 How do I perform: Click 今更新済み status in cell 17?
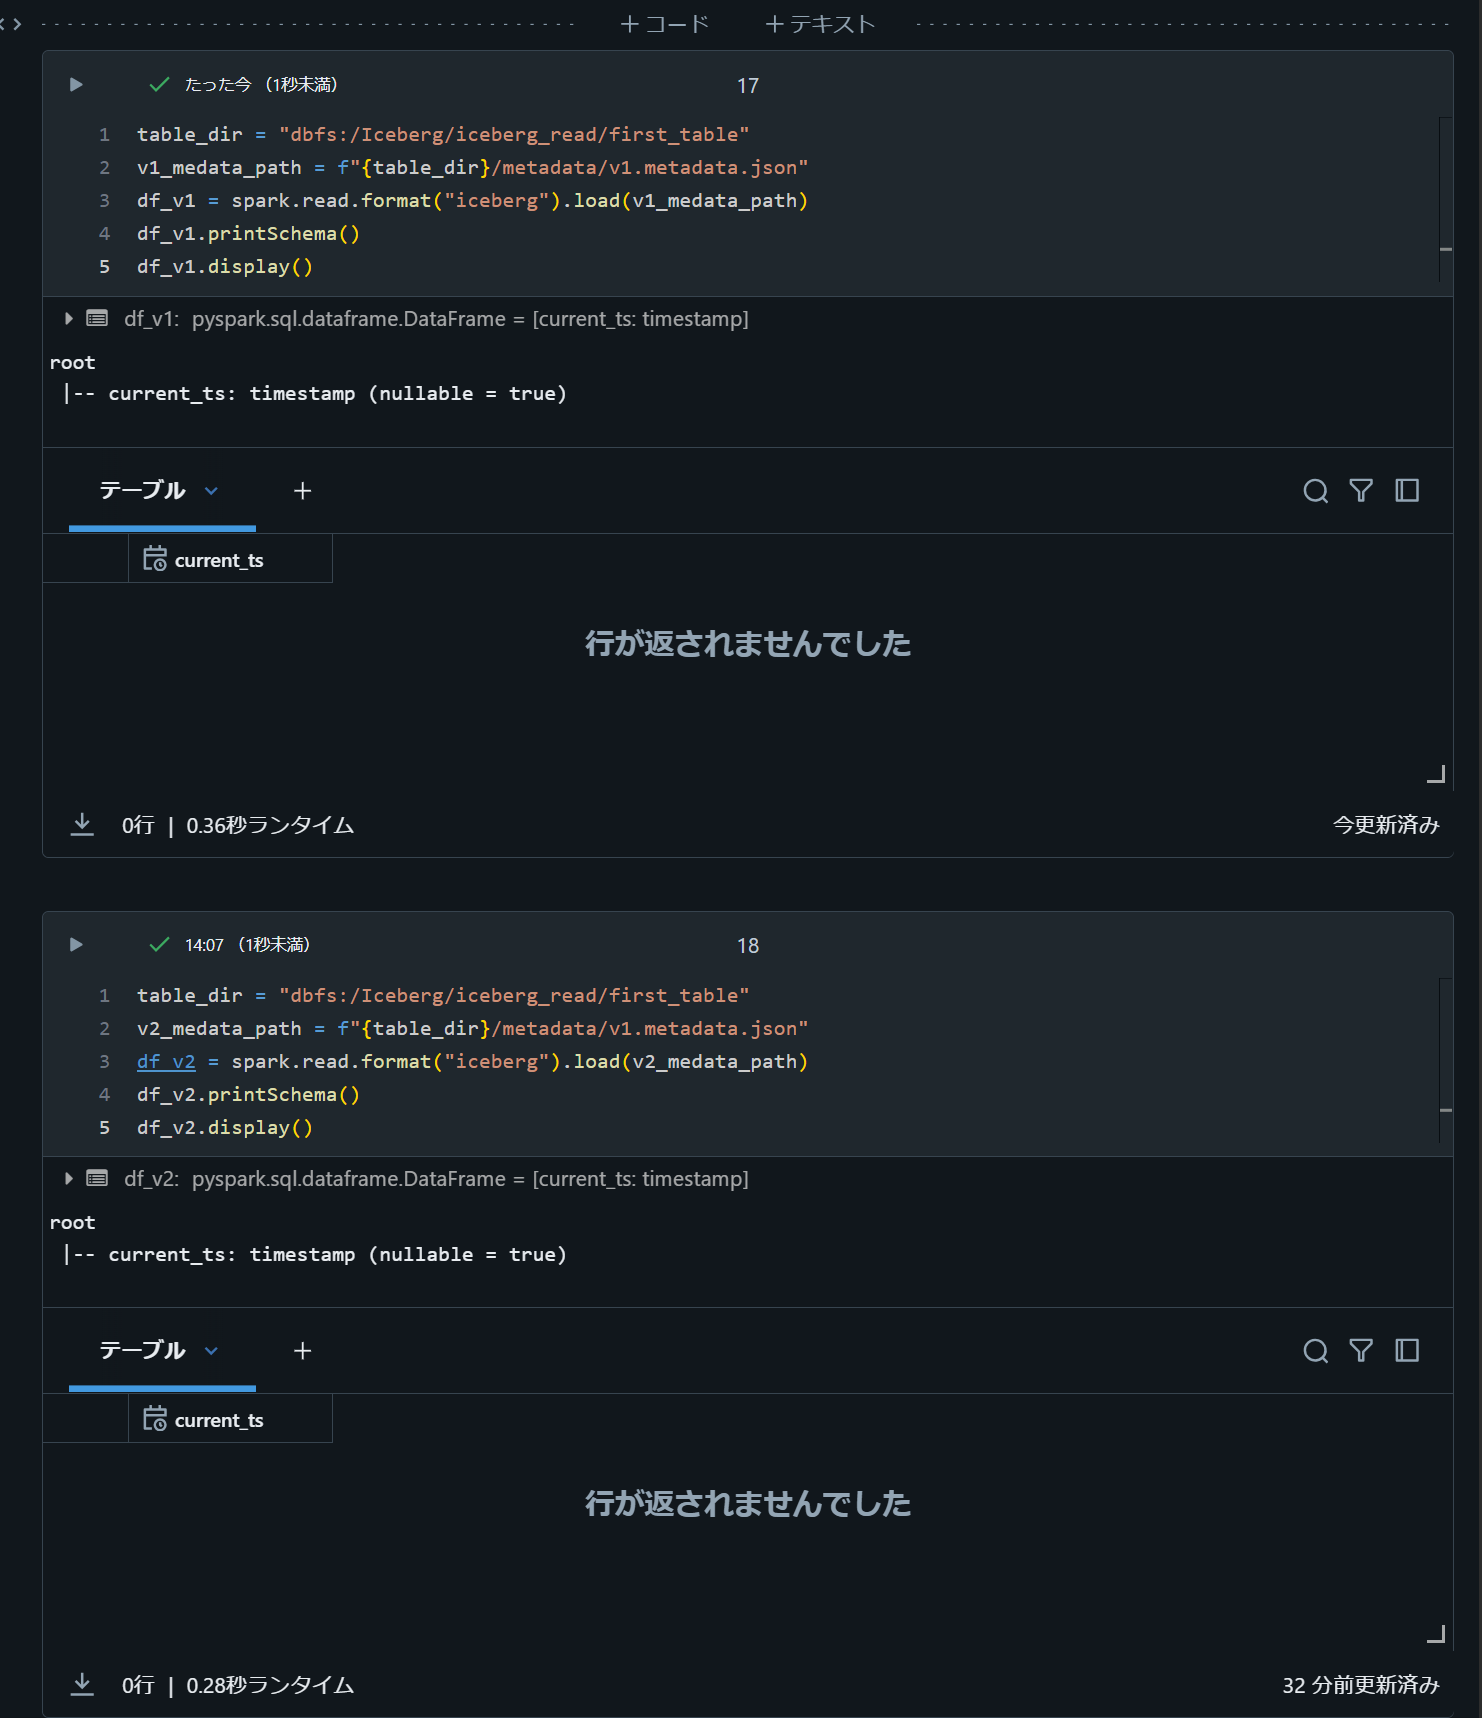click(1386, 825)
